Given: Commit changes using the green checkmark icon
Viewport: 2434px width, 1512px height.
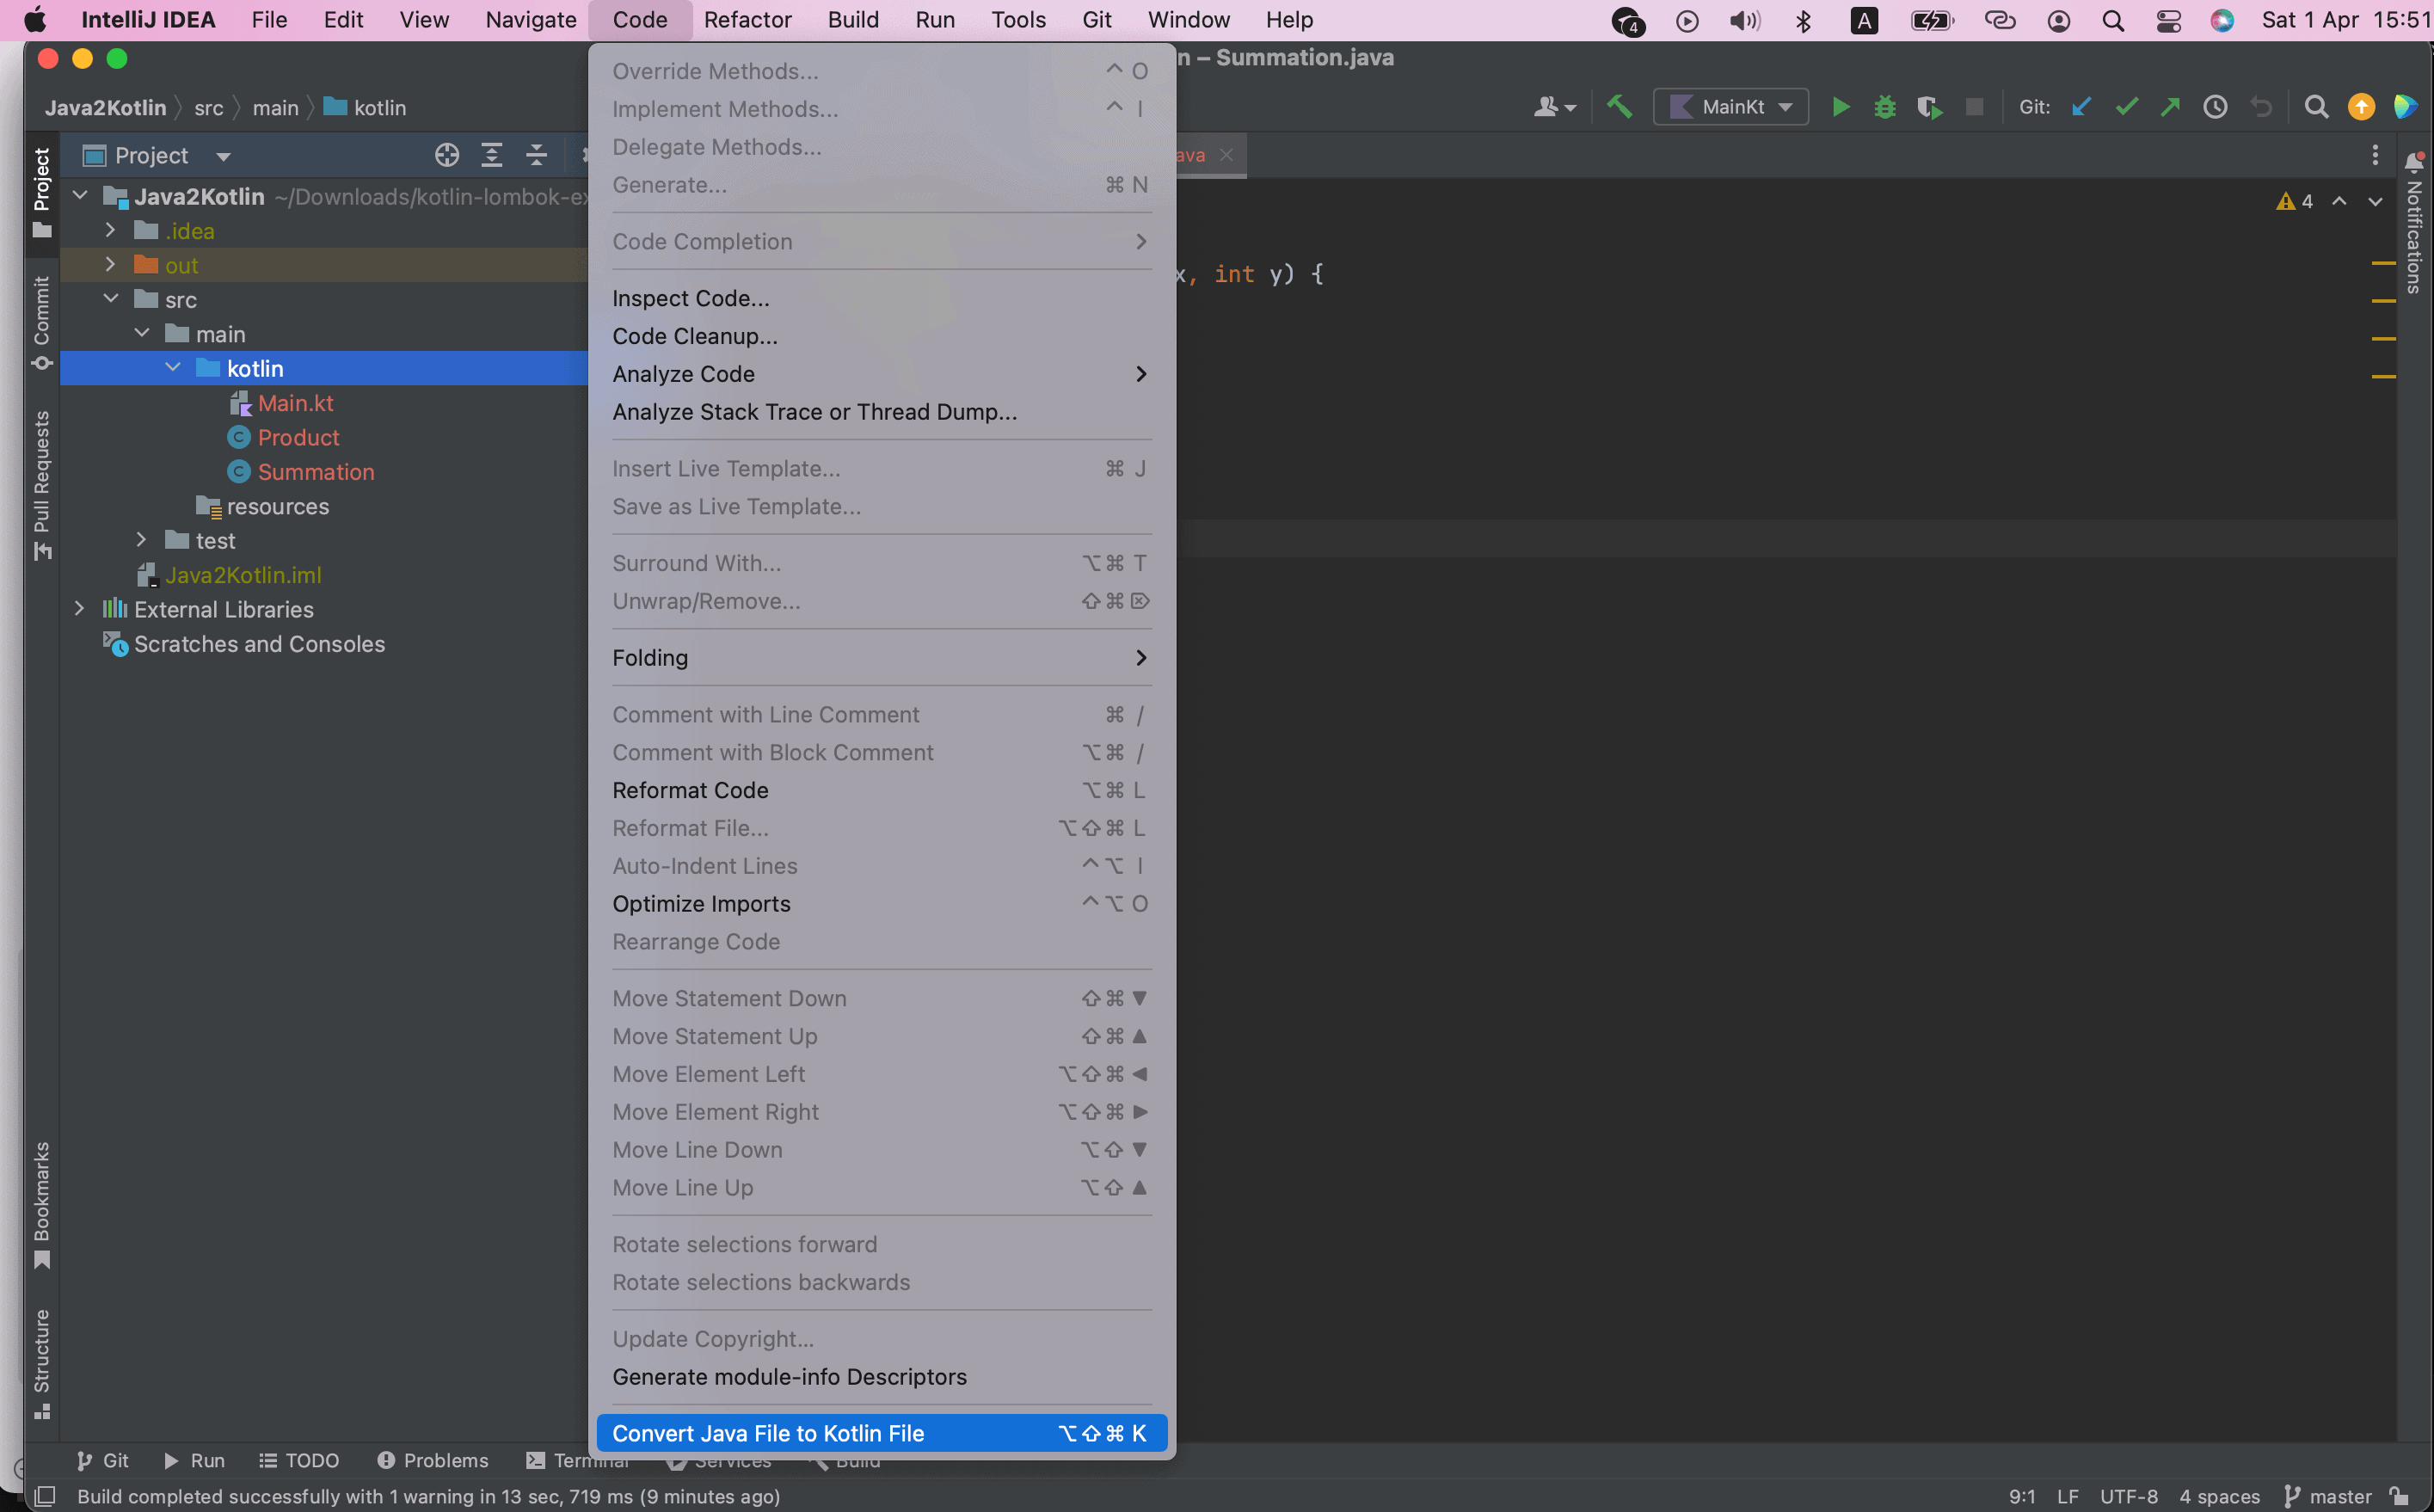Looking at the screenshot, I should tap(2126, 106).
